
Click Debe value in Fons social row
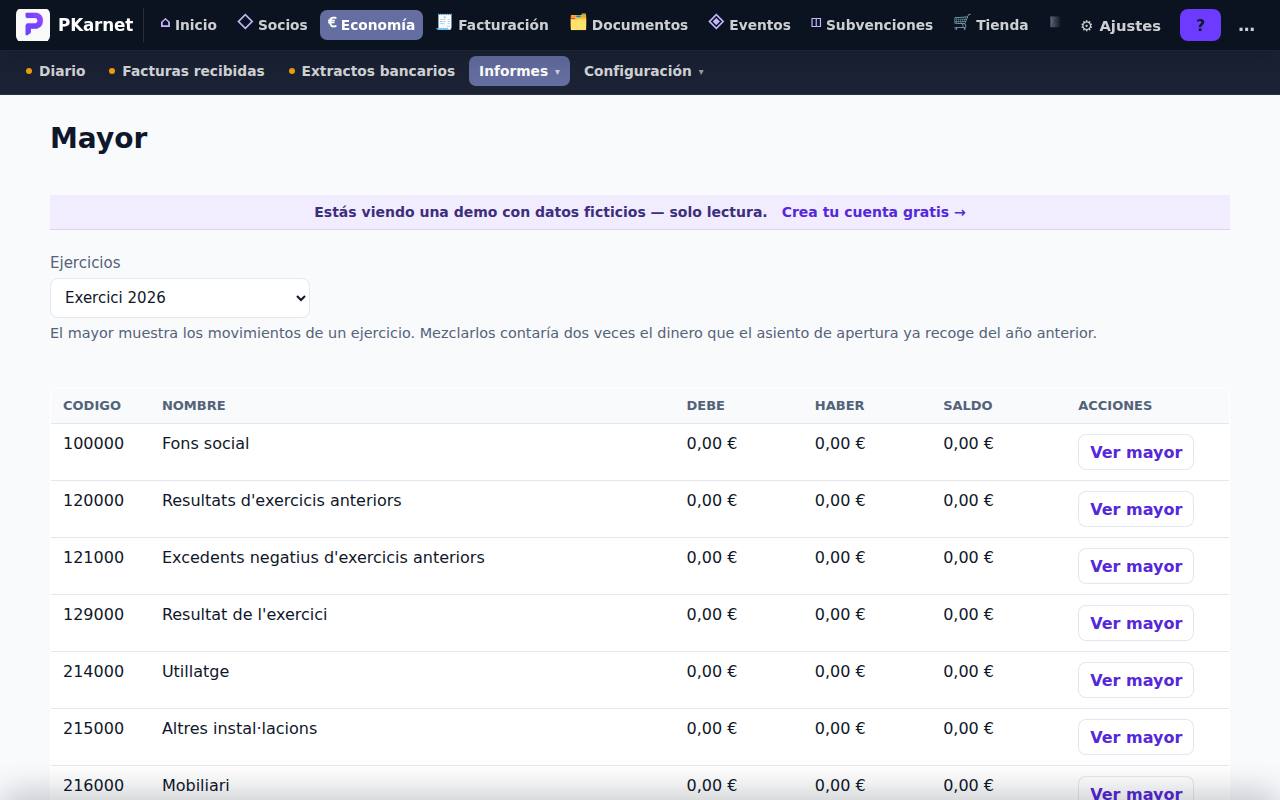[712, 443]
